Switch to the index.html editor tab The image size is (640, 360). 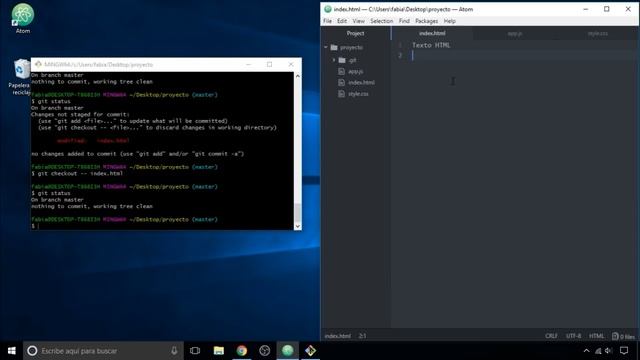pyautogui.click(x=432, y=33)
